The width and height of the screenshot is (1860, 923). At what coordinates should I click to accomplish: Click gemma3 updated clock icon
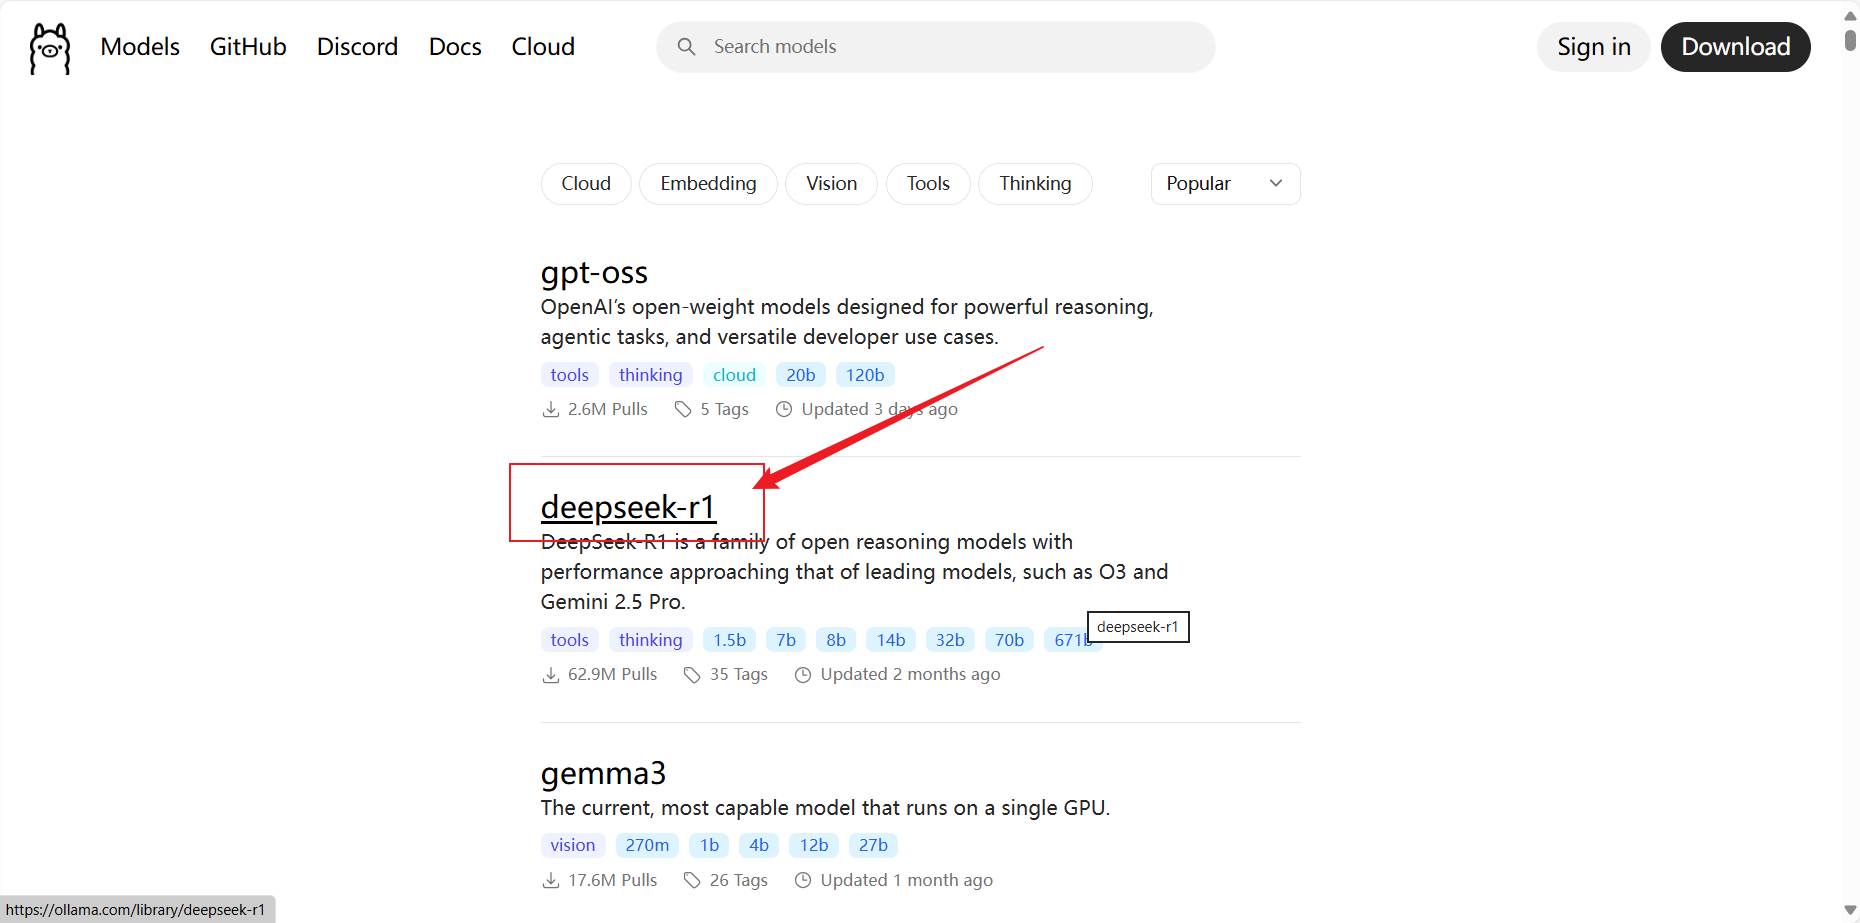point(803,880)
